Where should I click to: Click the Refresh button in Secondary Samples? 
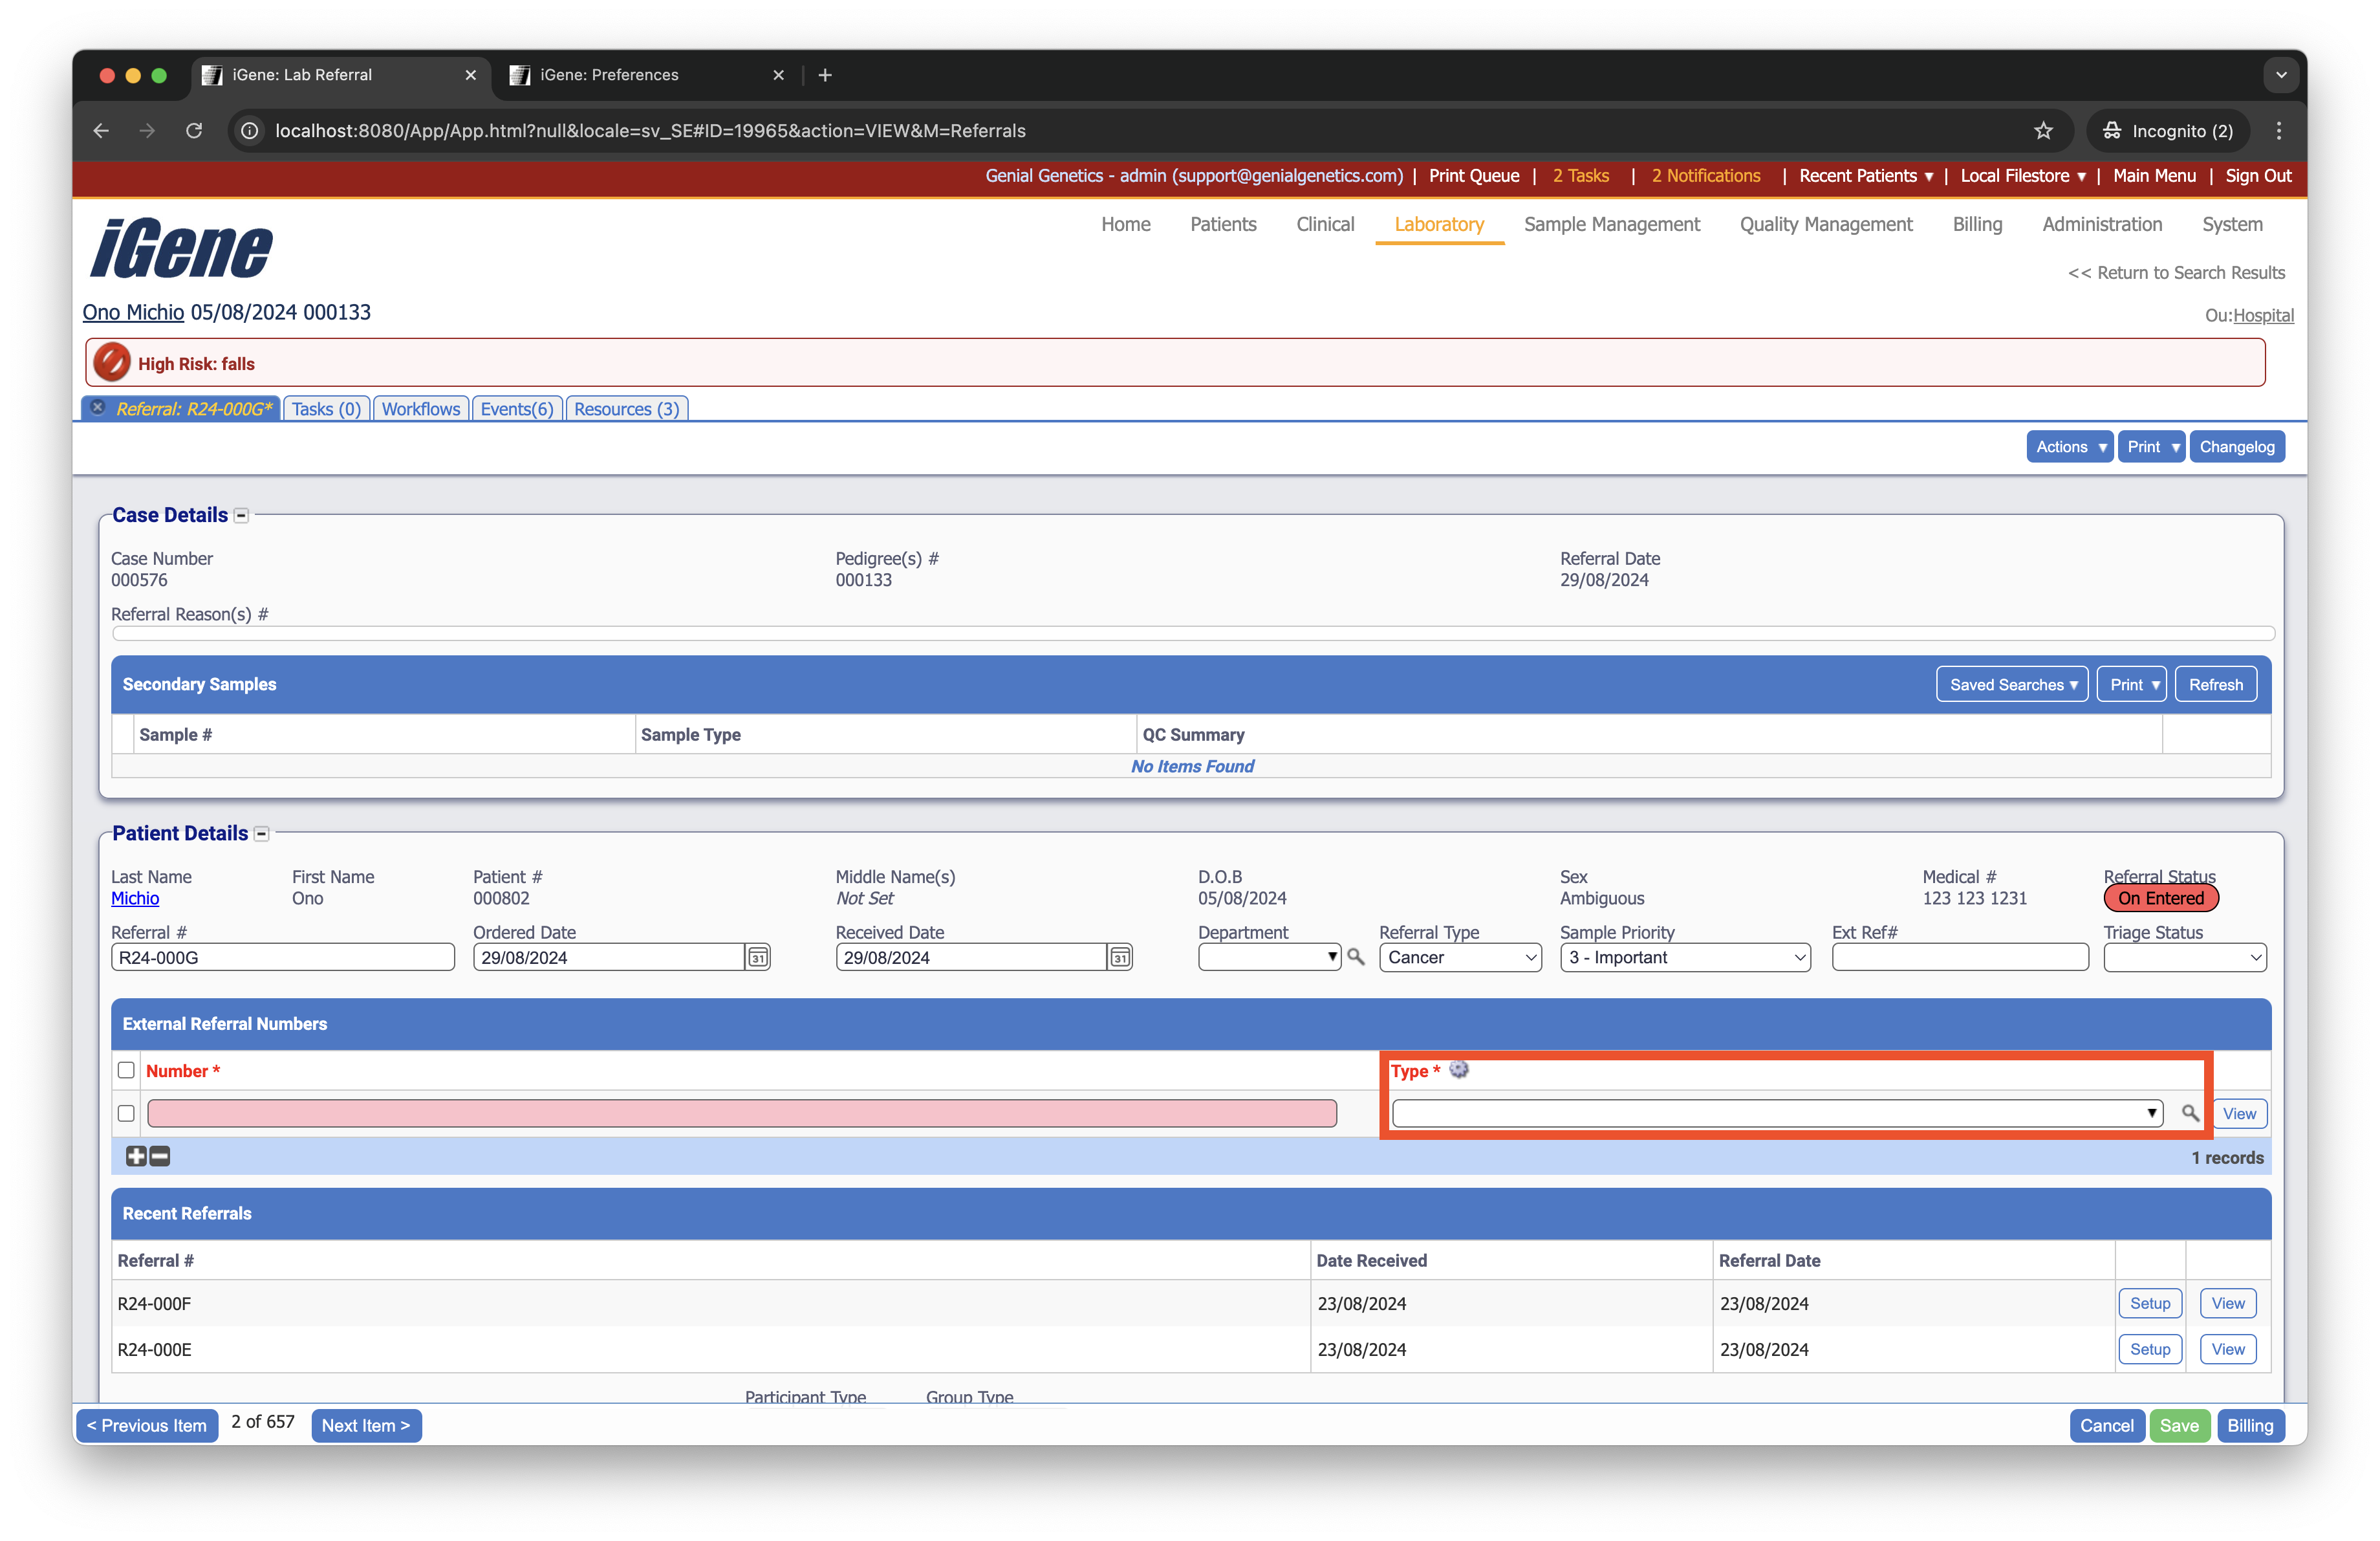pos(2215,684)
